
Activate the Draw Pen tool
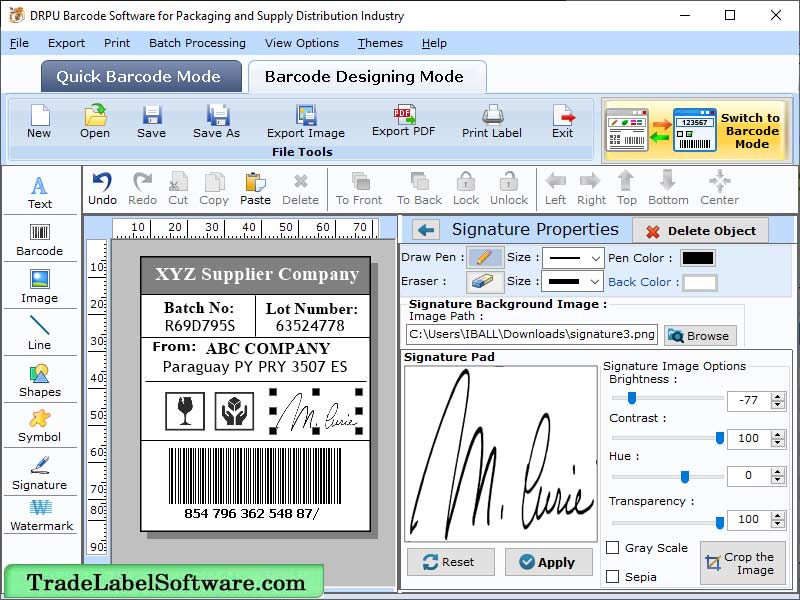[x=485, y=257]
